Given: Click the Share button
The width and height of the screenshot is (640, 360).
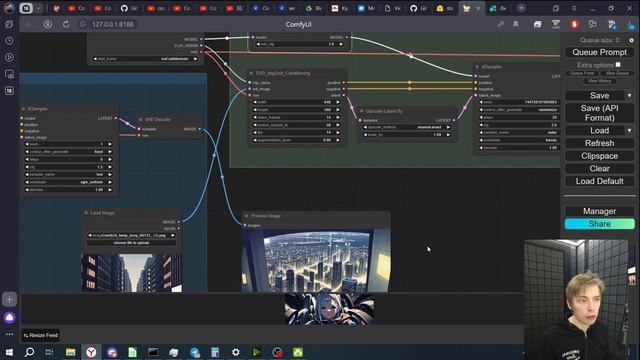Looking at the screenshot, I should coord(599,224).
